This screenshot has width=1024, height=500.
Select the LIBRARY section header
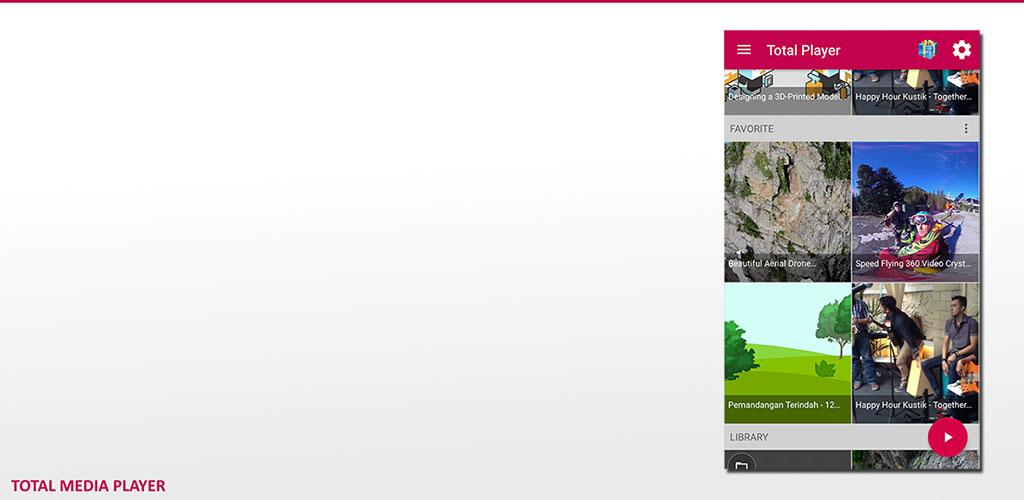(749, 437)
